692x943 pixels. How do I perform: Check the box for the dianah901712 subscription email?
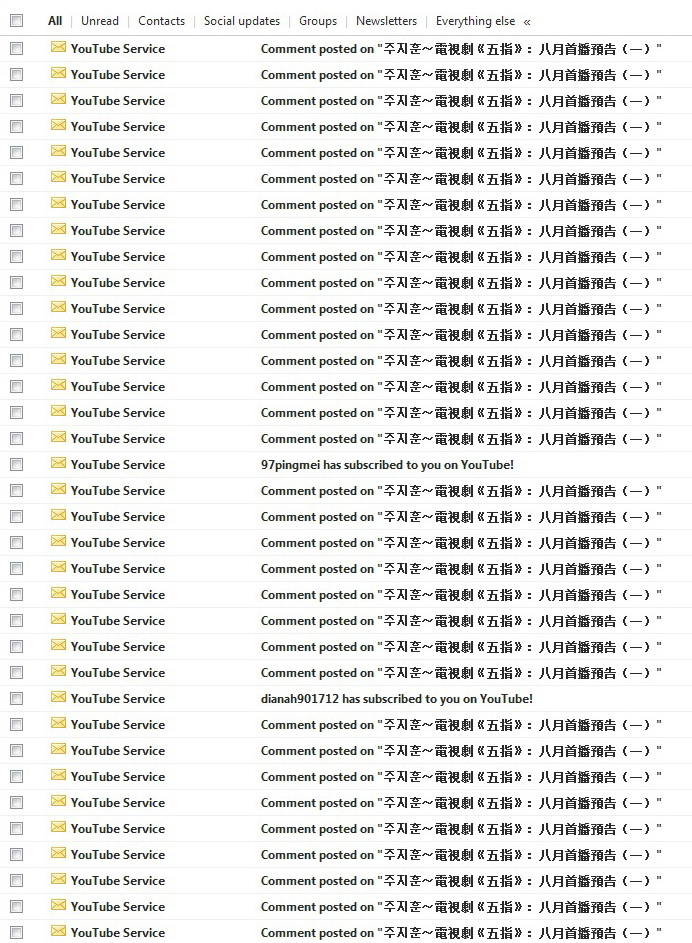(x=16, y=699)
